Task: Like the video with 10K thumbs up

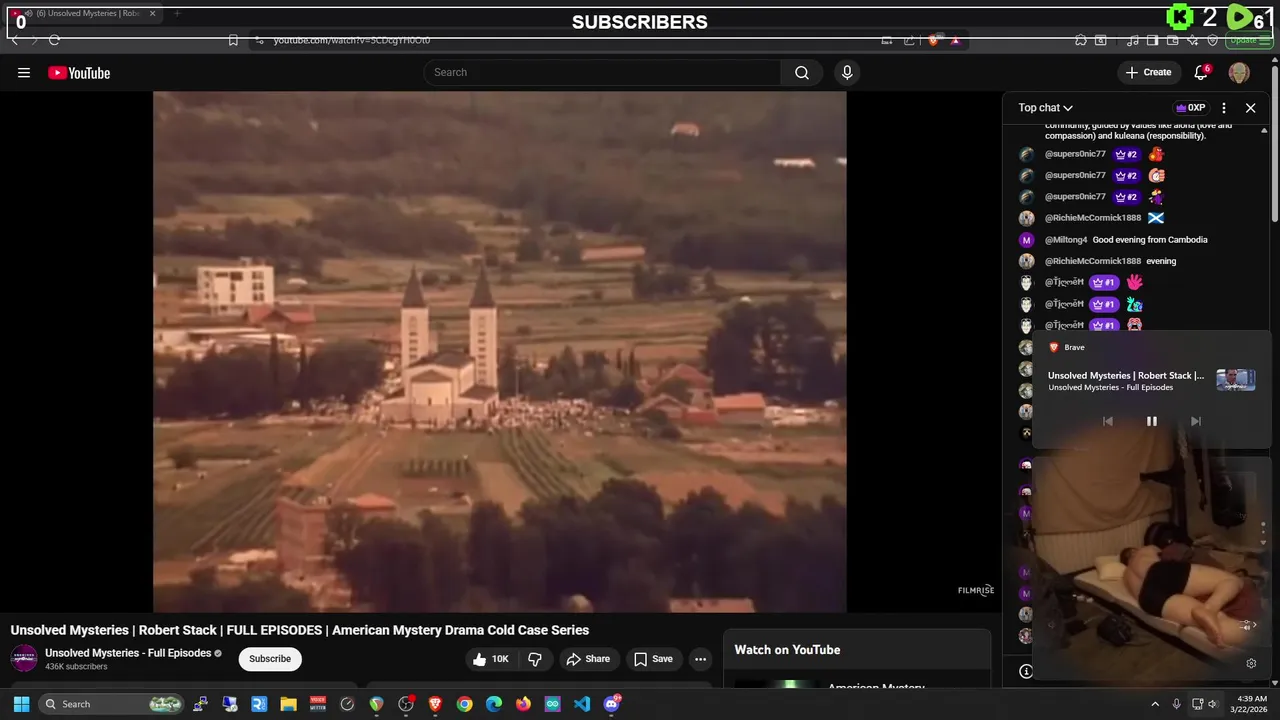Action: pyautogui.click(x=490, y=659)
